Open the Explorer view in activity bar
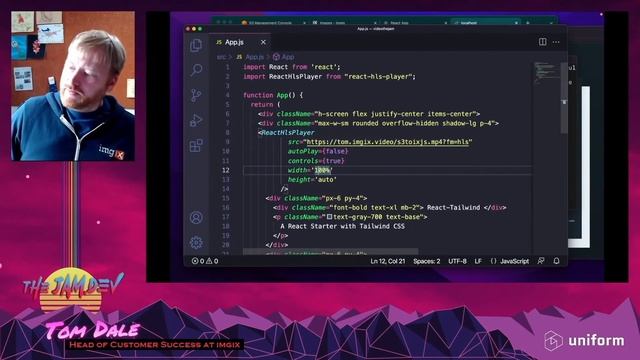640x360 pixels. click(x=196, y=45)
